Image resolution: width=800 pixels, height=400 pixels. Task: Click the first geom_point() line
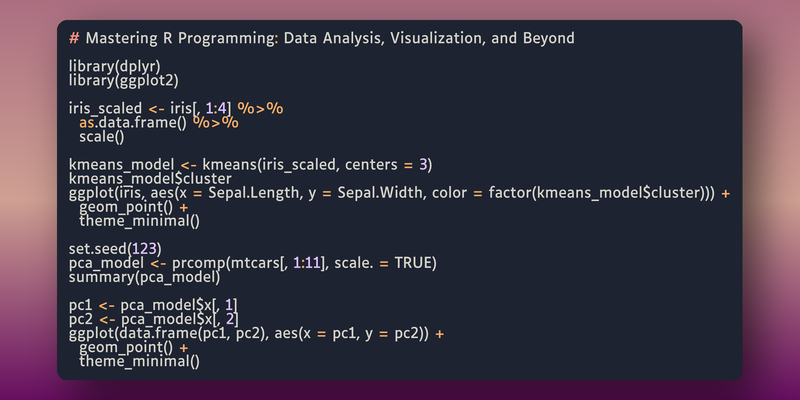(x=133, y=208)
